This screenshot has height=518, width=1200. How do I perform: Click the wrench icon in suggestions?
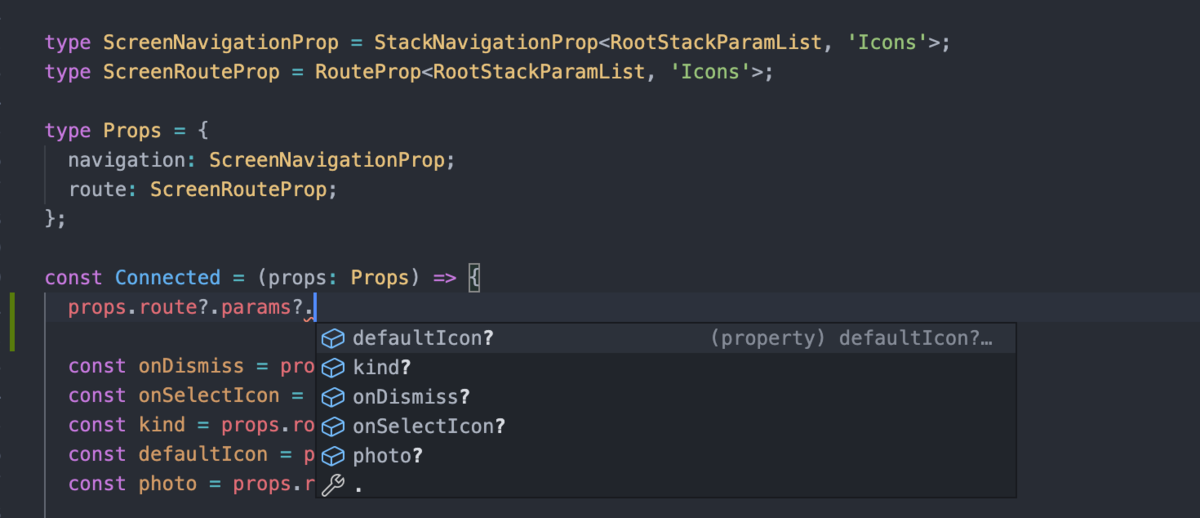[x=333, y=485]
